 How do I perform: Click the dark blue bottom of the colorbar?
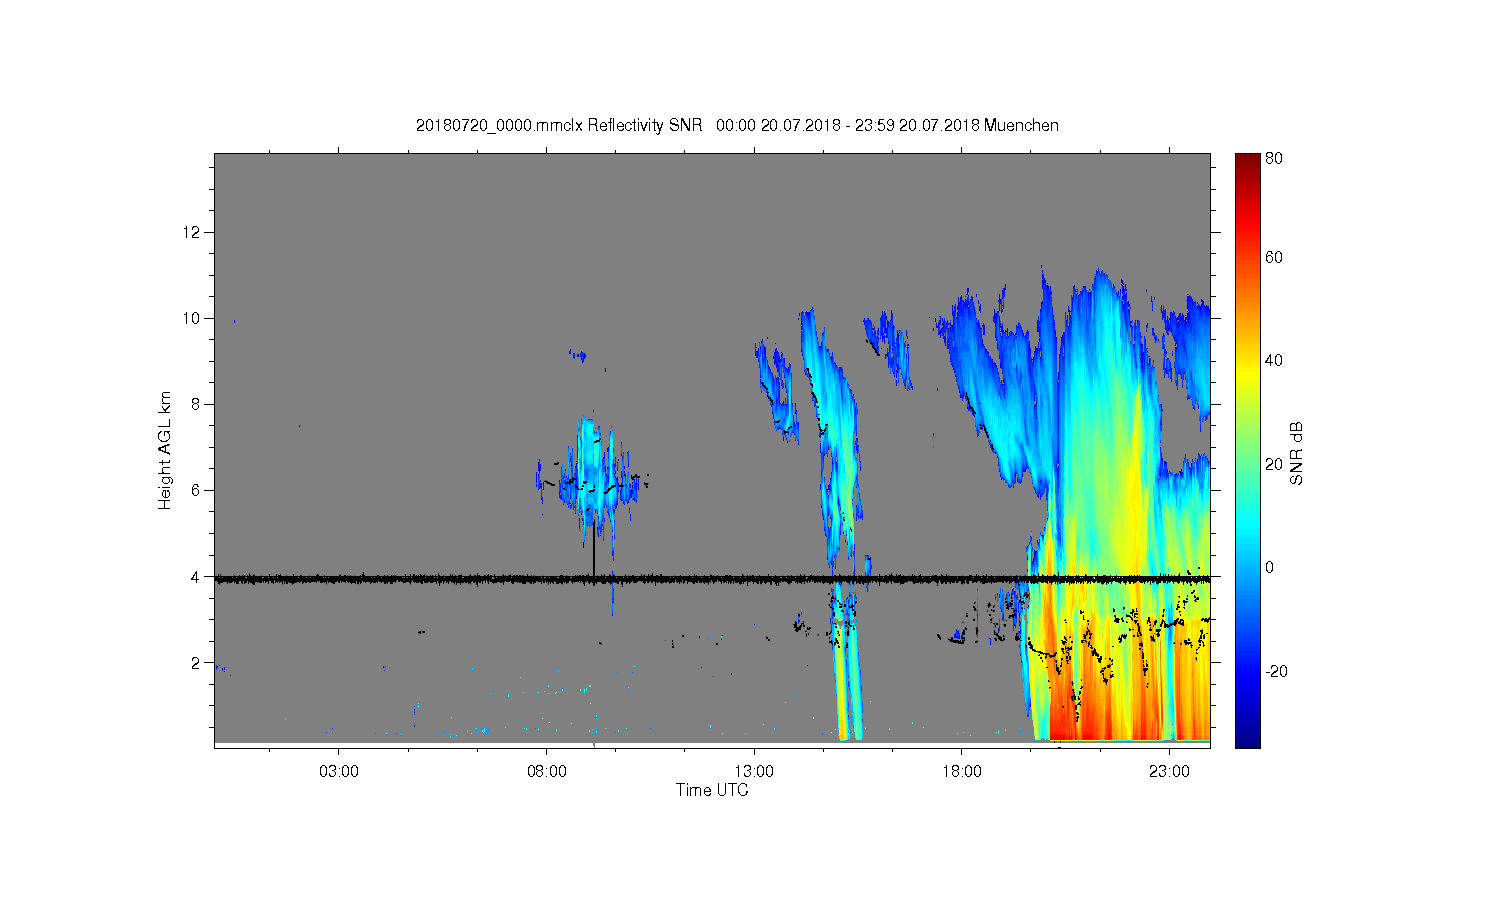point(1247,738)
